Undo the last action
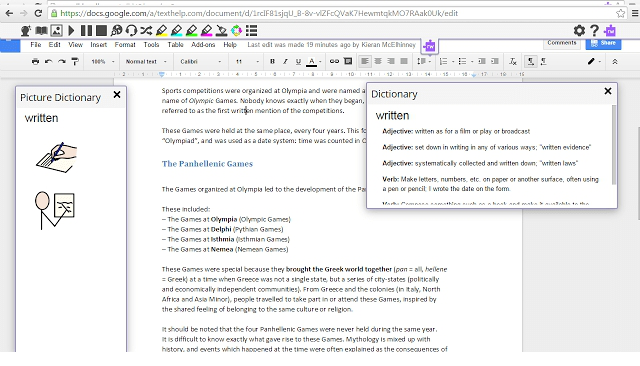Viewport: 640px width, 366px height. [49, 62]
